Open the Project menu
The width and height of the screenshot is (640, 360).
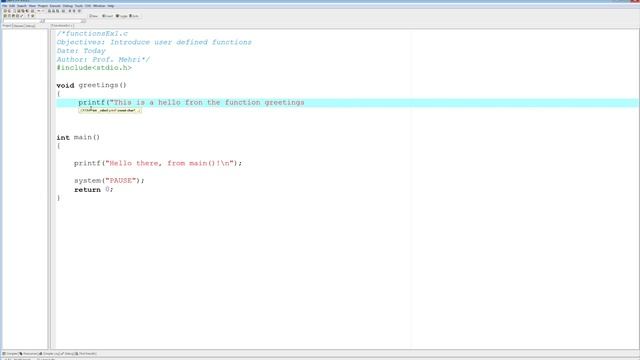[43, 6]
